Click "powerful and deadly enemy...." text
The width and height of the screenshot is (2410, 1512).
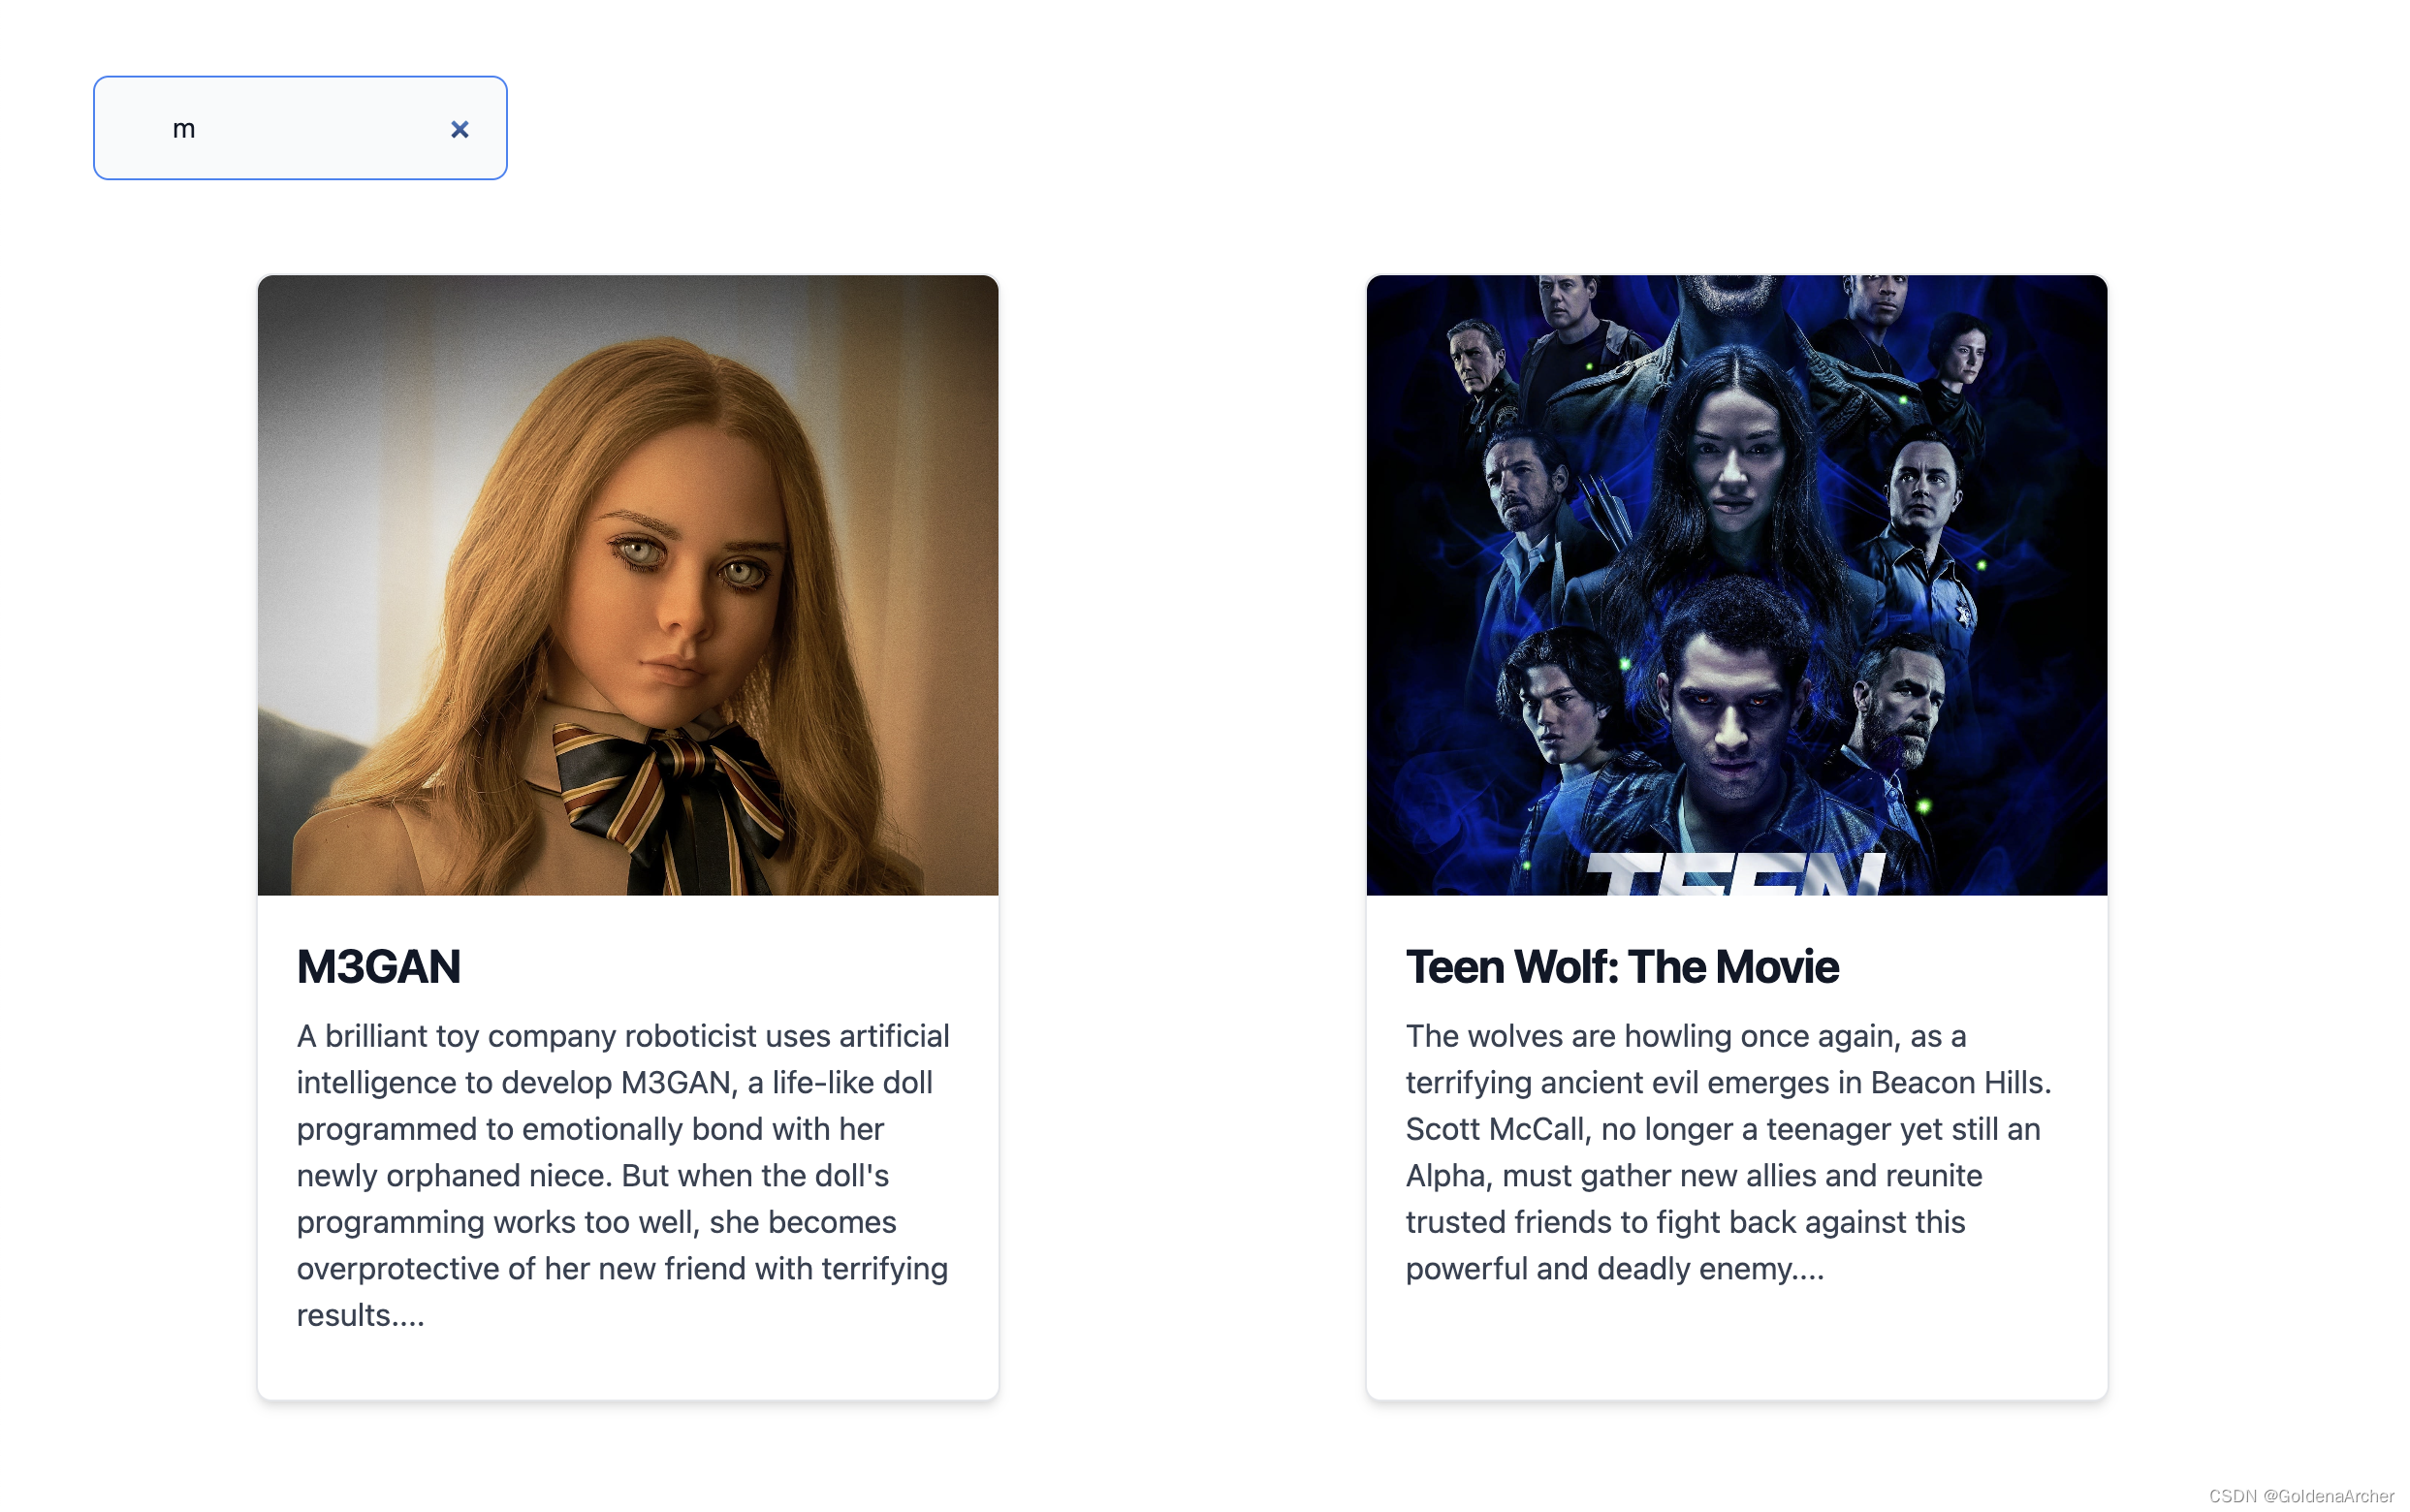(x=1615, y=1269)
